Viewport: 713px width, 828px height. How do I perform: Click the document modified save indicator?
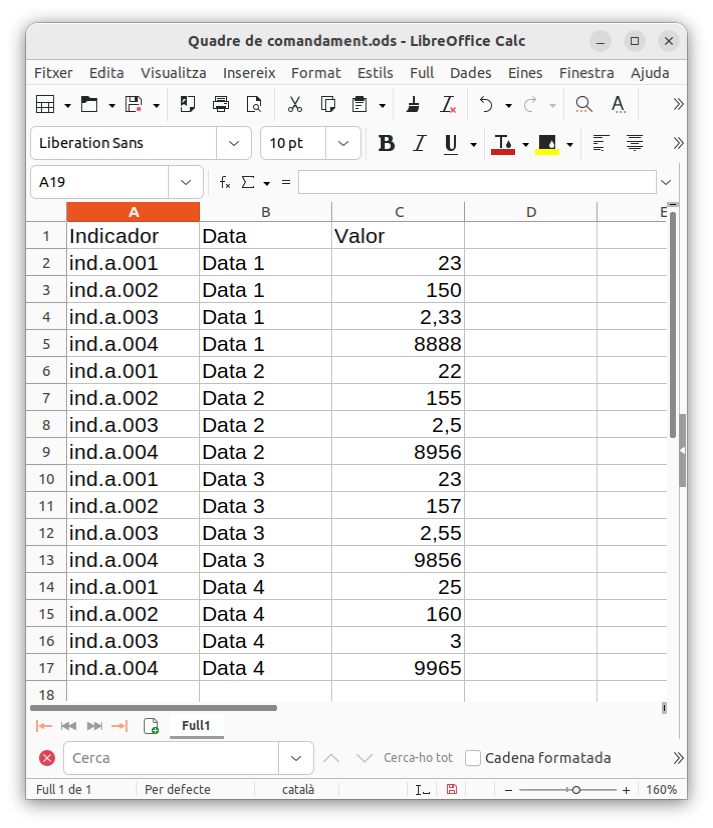(452, 789)
